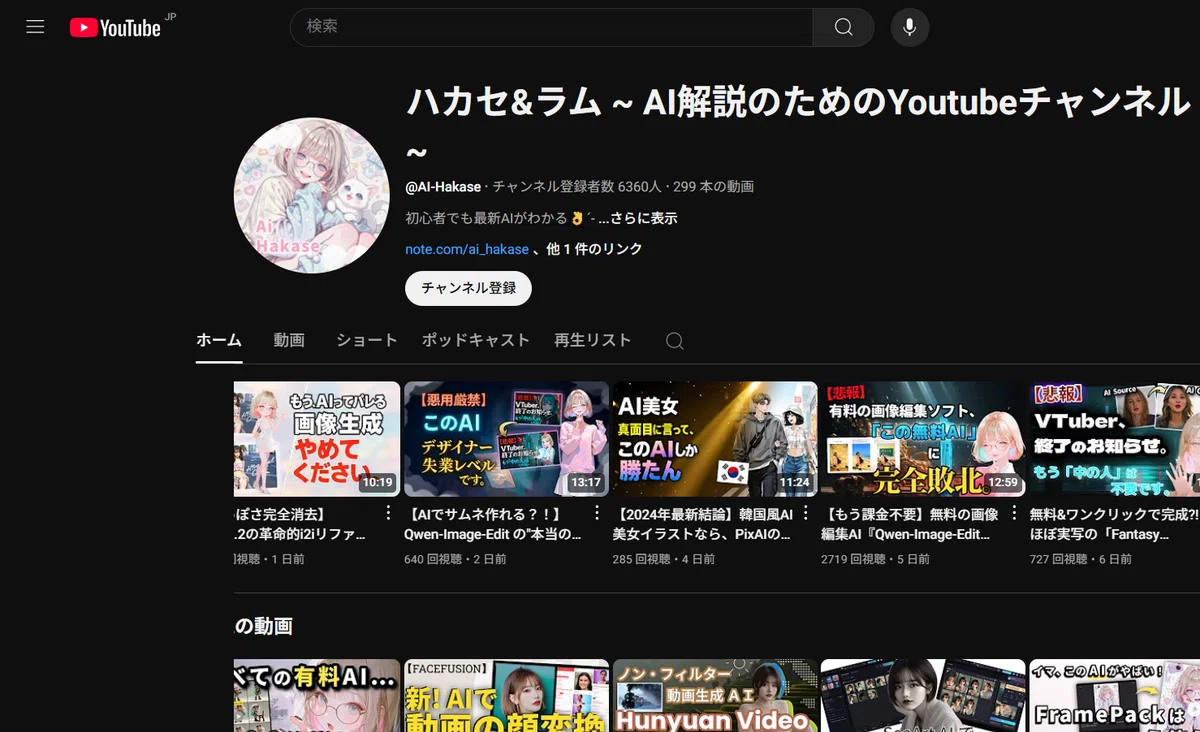Open the 再生リスト tab

point(593,340)
